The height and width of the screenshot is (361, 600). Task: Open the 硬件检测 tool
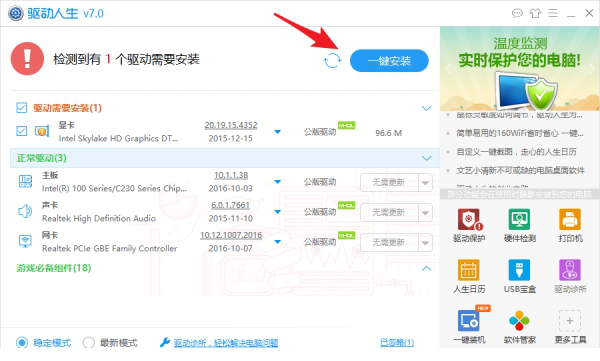519,226
